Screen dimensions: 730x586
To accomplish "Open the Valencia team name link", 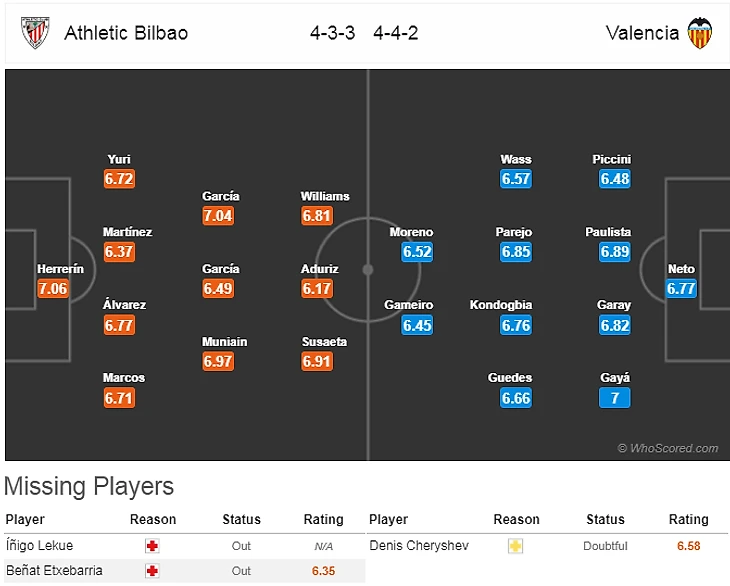I will tap(642, 33).
